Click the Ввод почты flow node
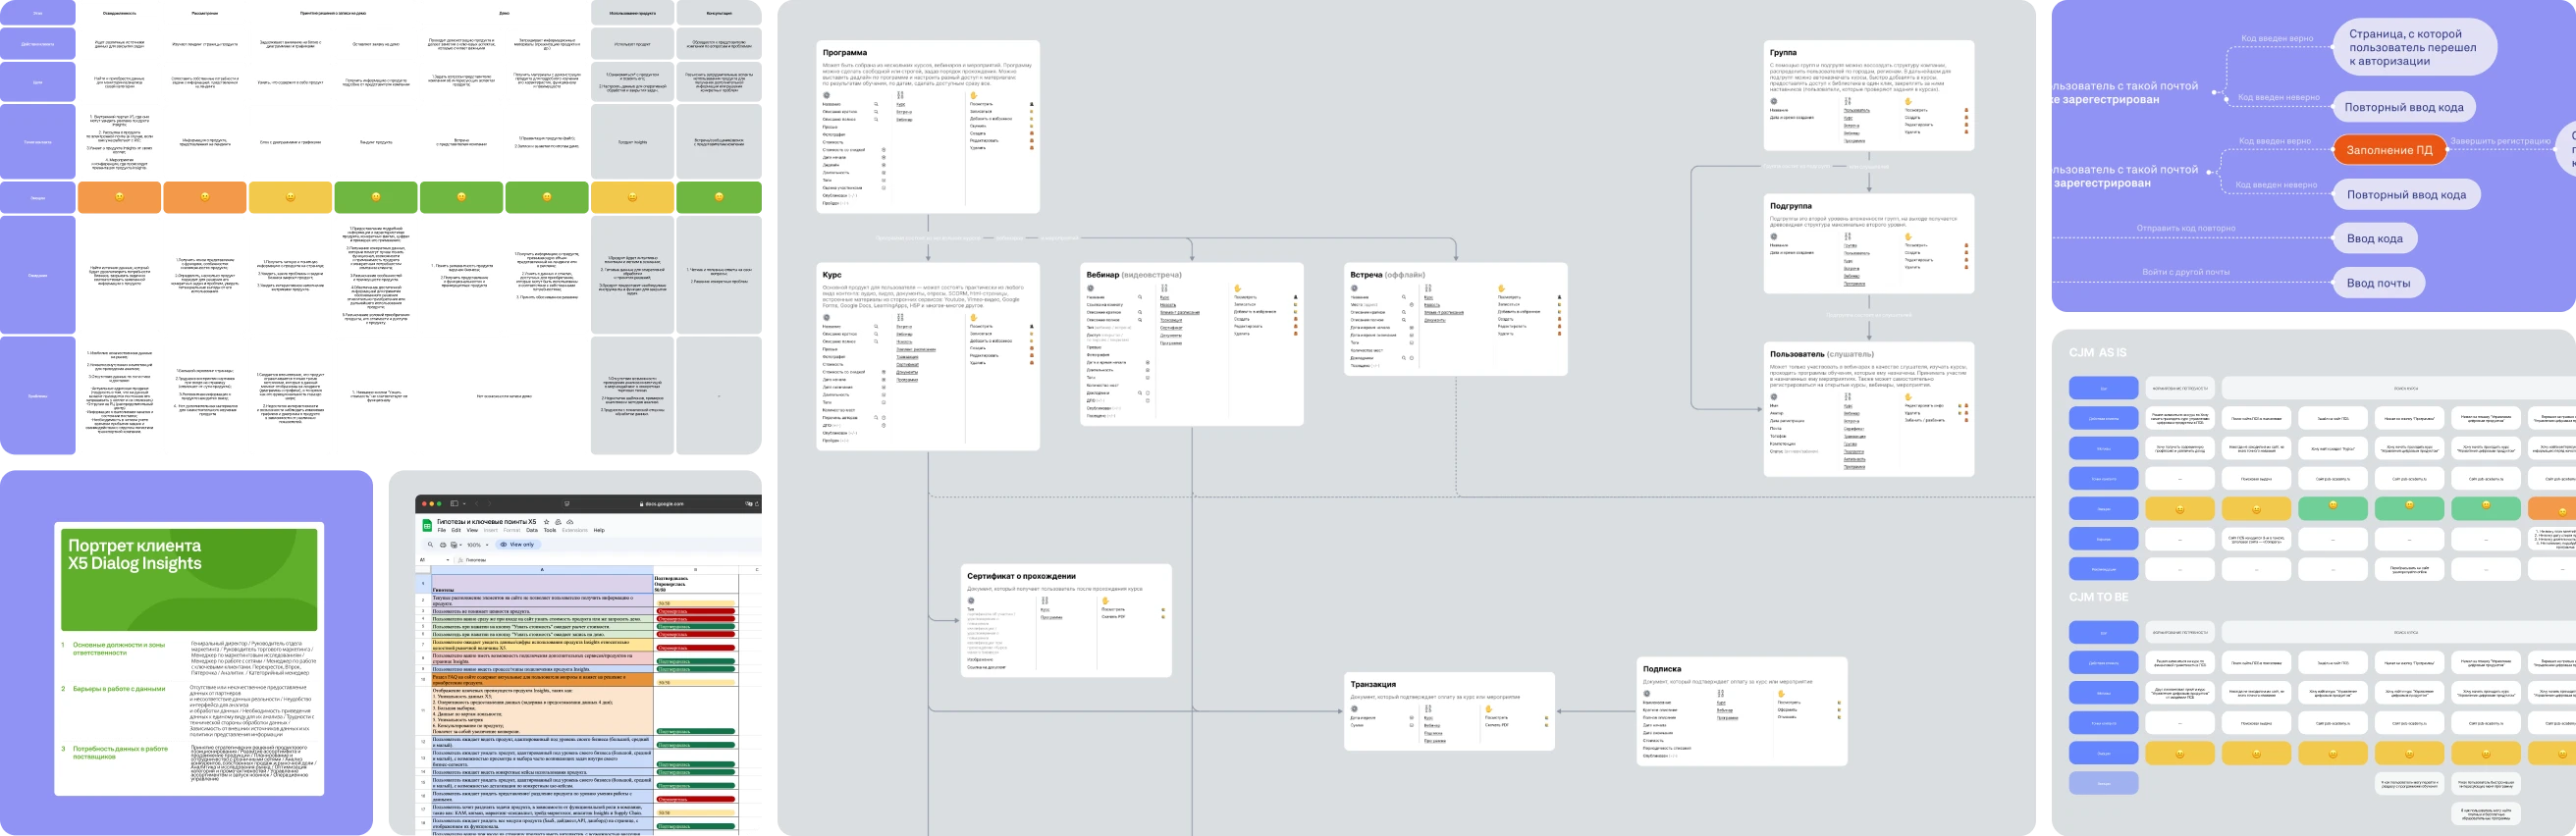2576x836 pixels. pyautogui.click(x=2378, y=283)
